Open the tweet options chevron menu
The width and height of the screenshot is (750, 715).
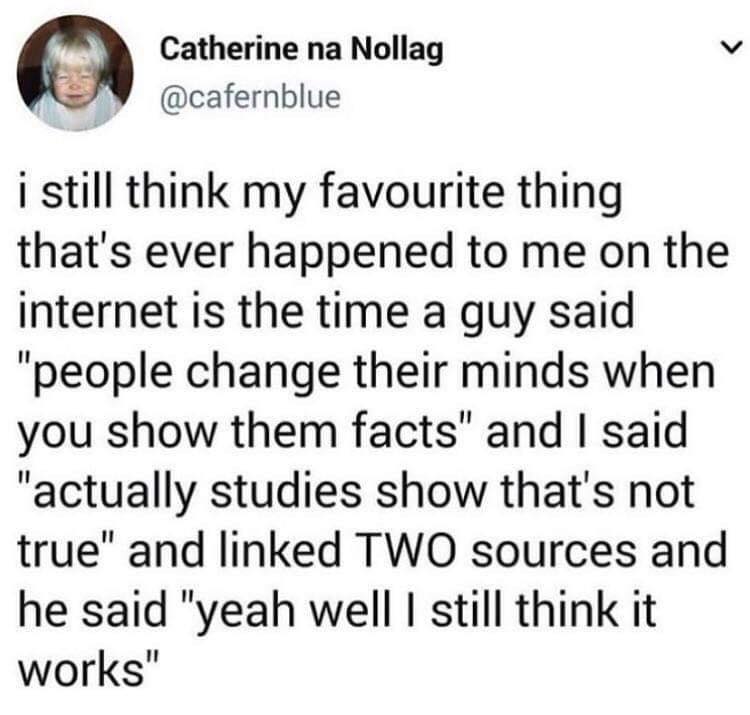coord(728,48)
